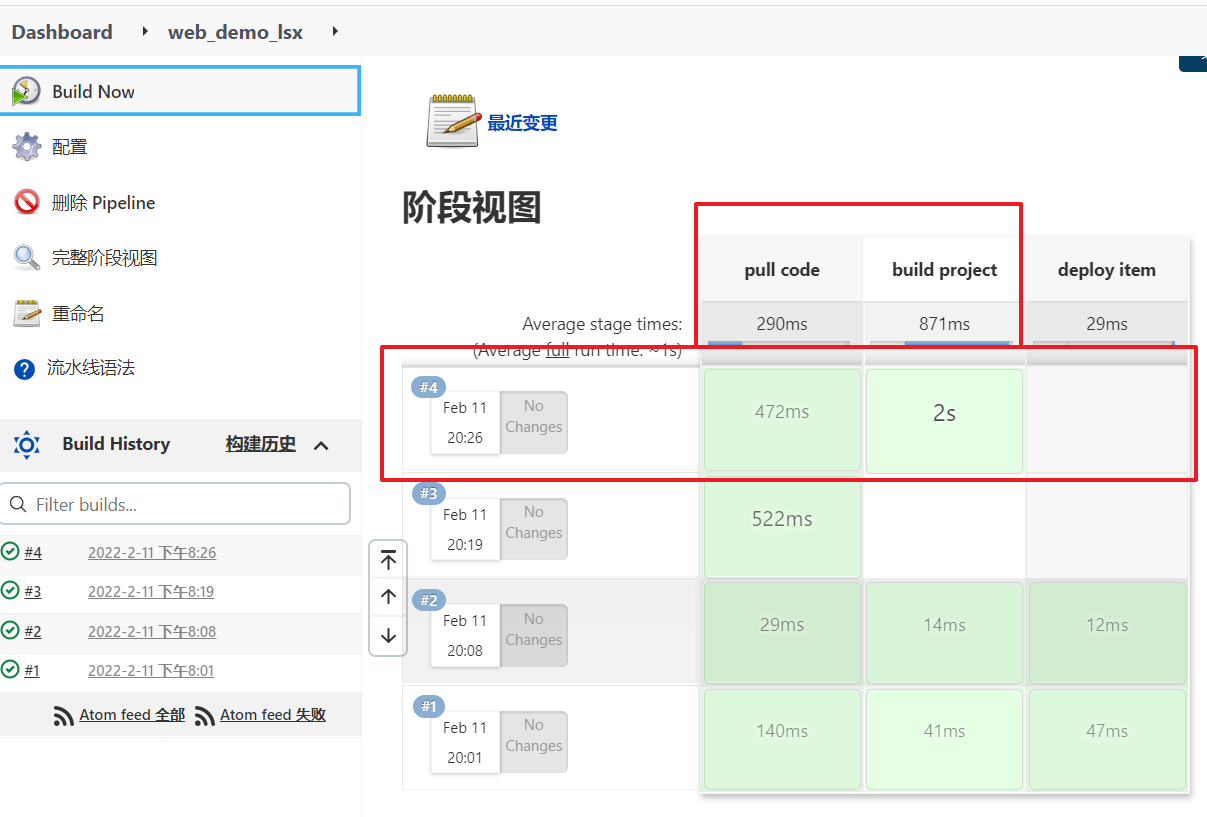Click the 2s build project stage cell
The height and width of the screenshot is (817, 1207).
tap(944, 420)
